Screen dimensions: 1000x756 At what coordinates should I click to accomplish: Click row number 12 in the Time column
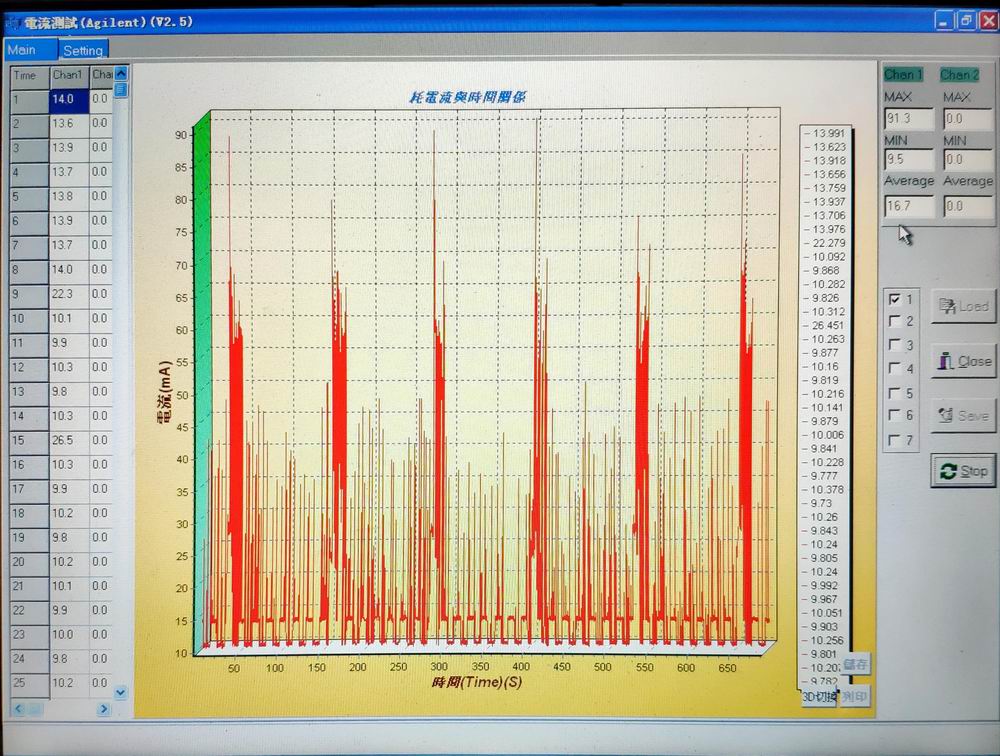click(29, 367)
